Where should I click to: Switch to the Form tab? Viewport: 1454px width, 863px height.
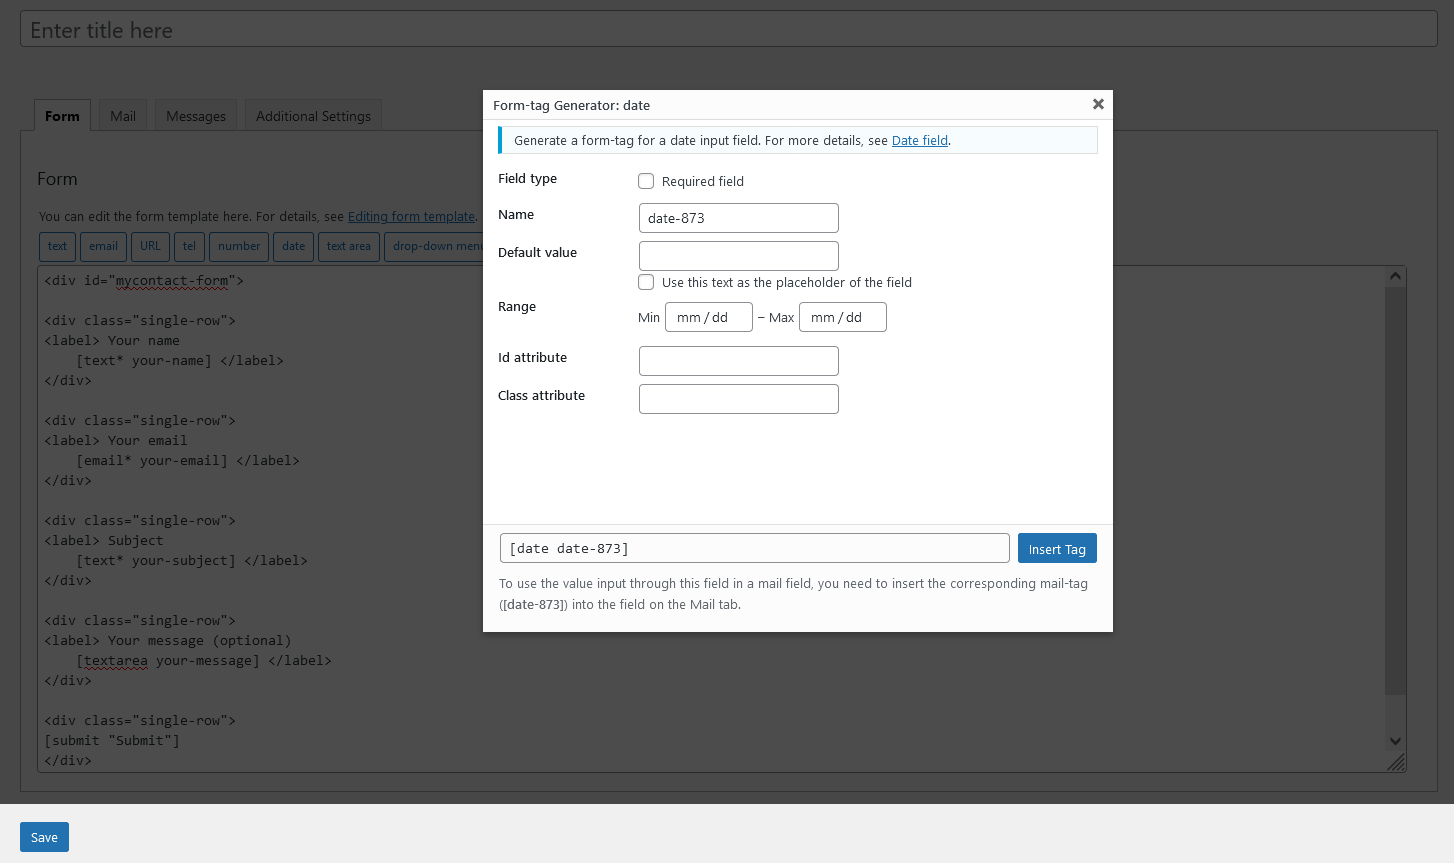coord(62,116)
